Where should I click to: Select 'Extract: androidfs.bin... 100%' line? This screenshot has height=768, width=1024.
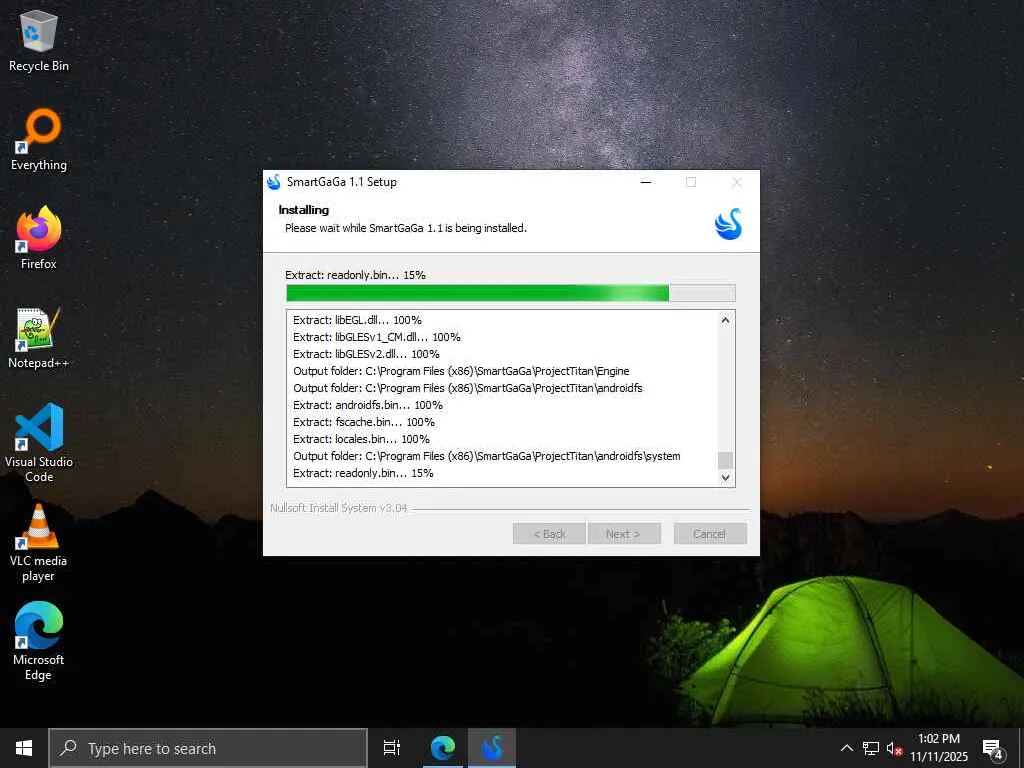tap(368, 405)
